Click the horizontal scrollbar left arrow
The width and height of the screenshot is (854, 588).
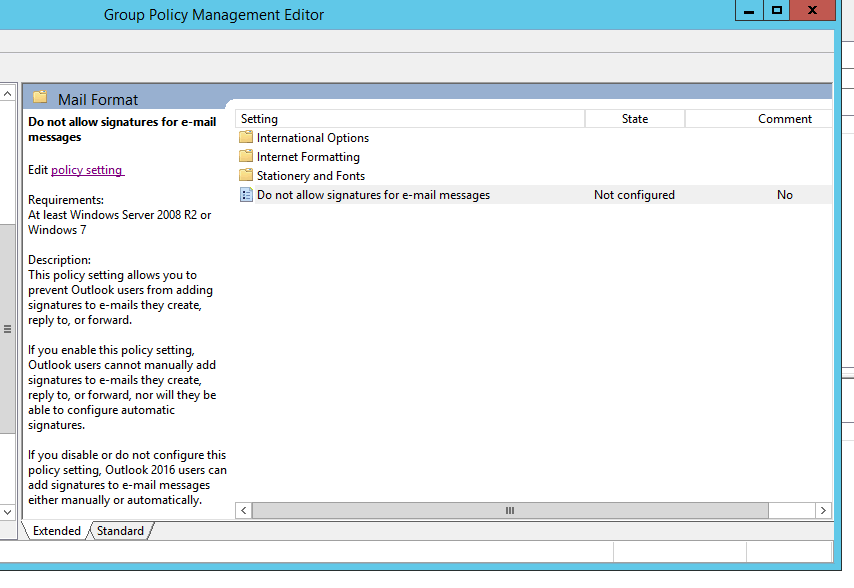243,510
